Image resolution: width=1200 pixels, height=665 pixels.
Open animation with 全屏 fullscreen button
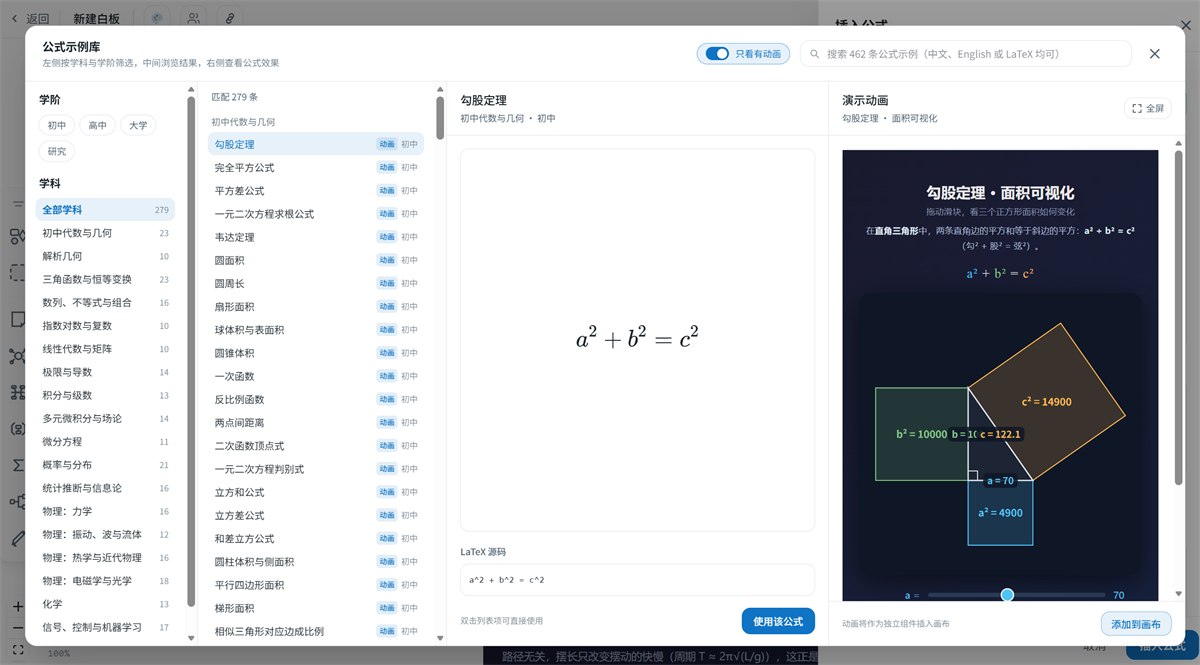[1148, 108]
